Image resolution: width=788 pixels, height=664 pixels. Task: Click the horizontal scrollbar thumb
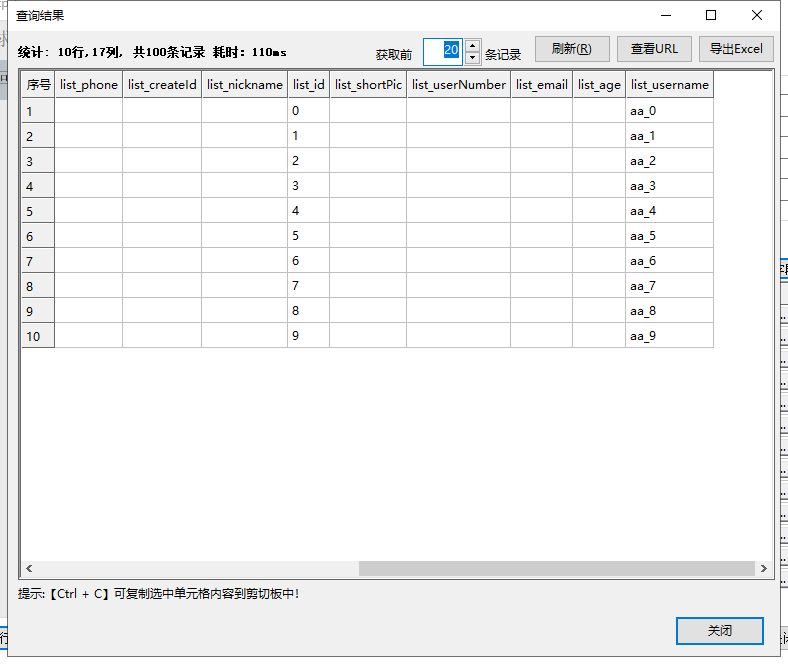pyautogui.click(x=556, y=568)
